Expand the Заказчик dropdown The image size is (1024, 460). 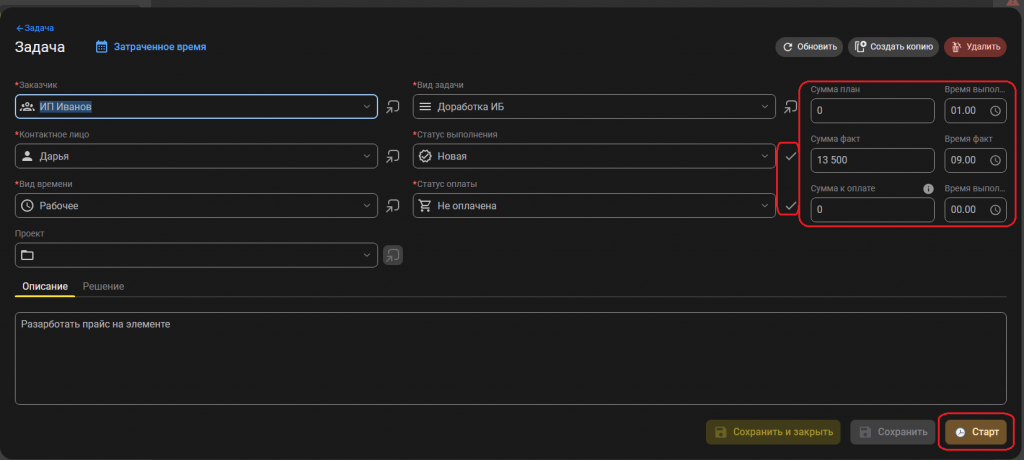coord(367,106)
